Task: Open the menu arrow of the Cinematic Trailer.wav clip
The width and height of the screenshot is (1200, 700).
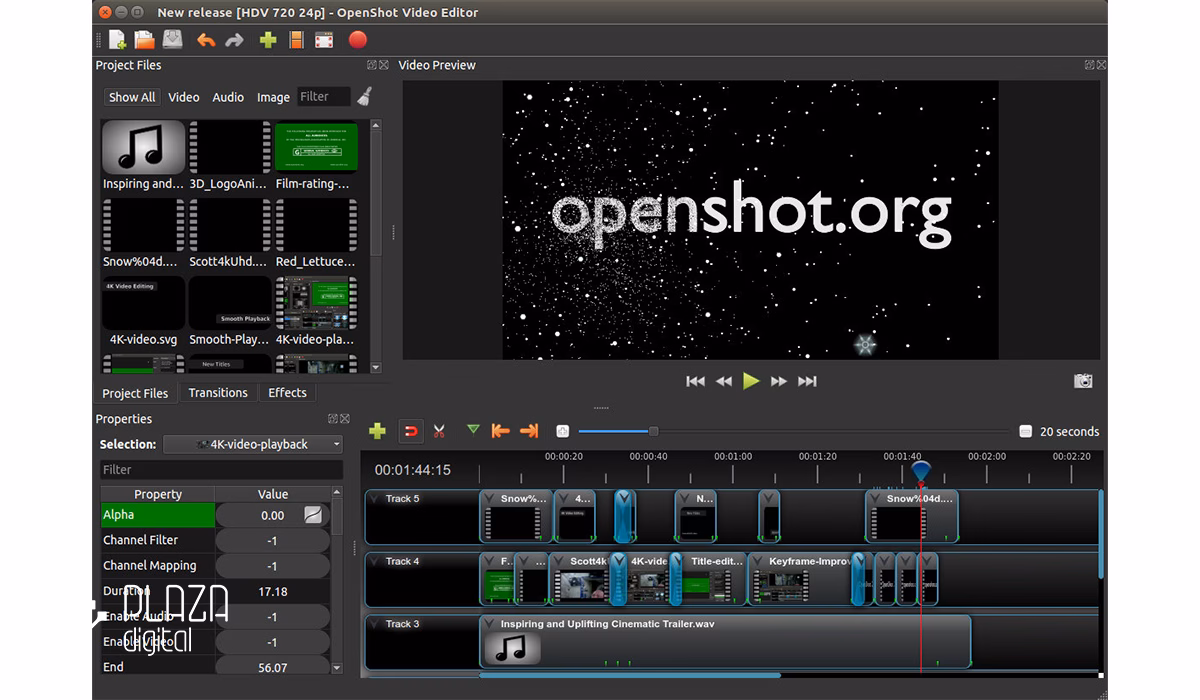Action: pyautogui.click(x=490, y=624)
